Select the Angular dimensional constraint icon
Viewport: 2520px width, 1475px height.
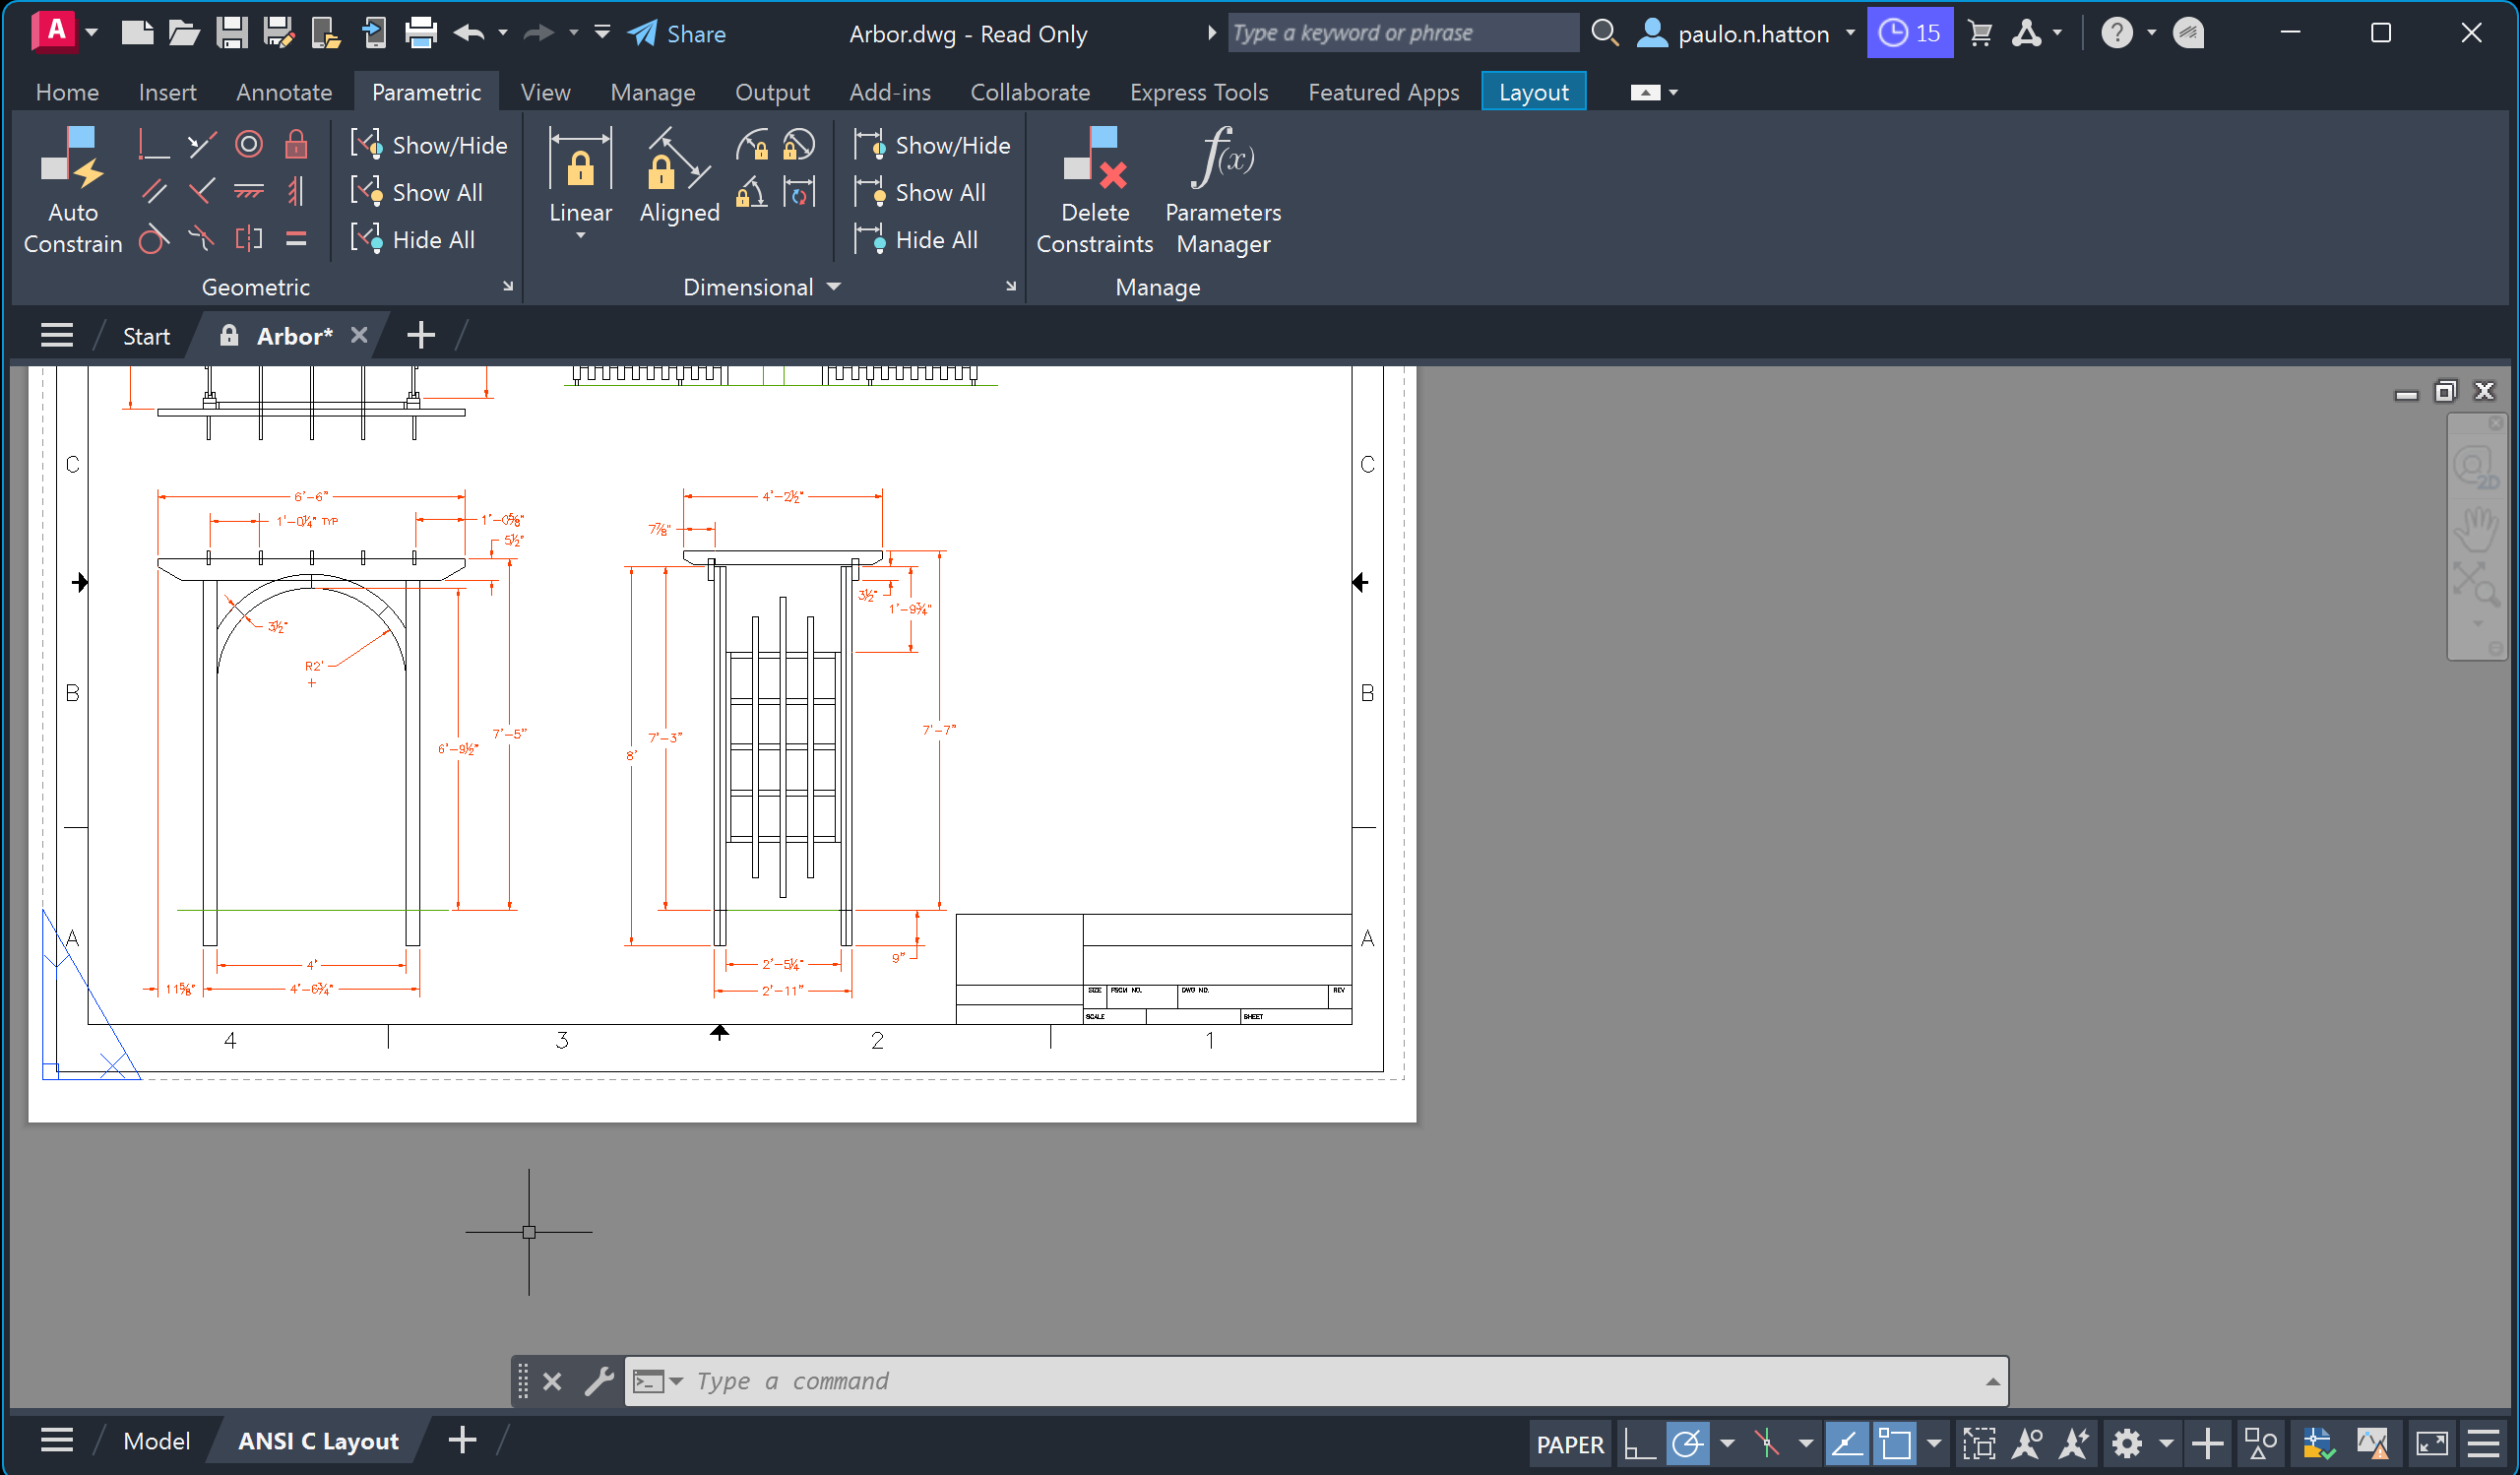tap(752, 192)
